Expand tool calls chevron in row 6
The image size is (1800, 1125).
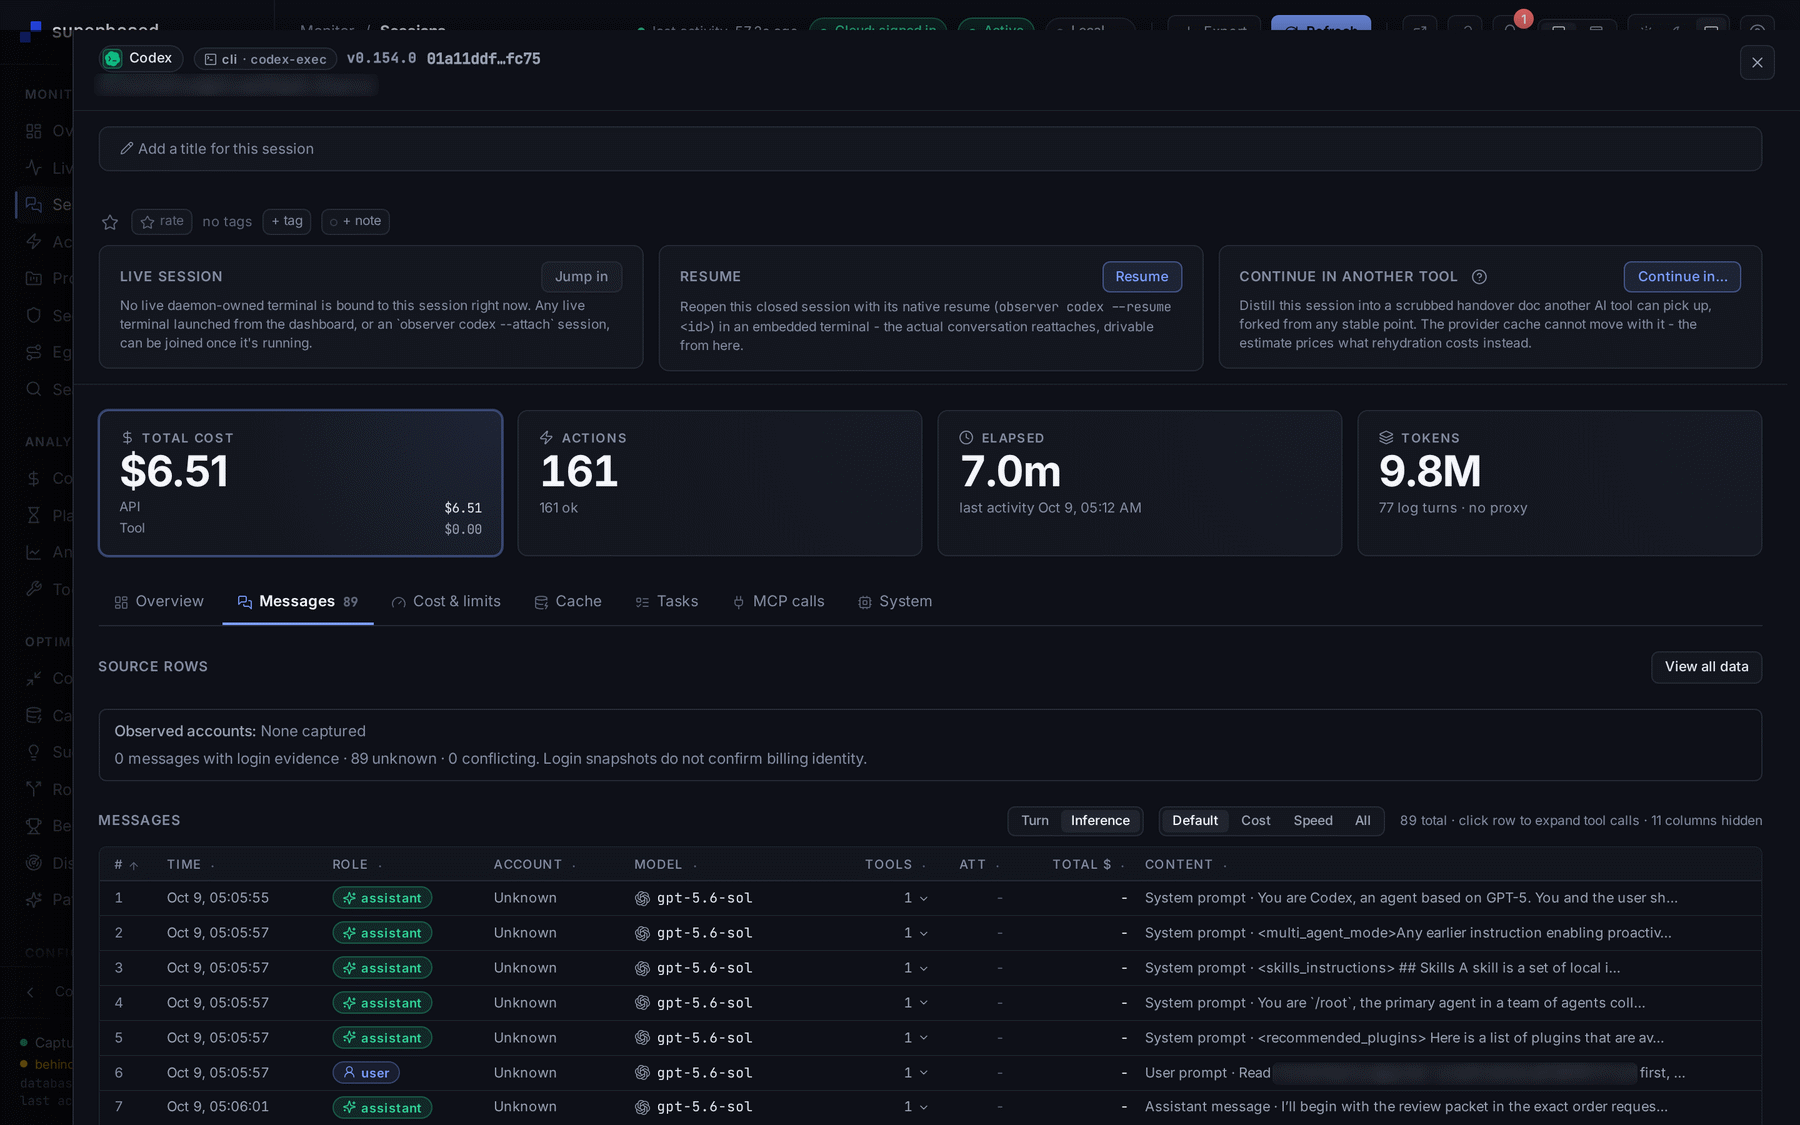tap(923, 1073)
